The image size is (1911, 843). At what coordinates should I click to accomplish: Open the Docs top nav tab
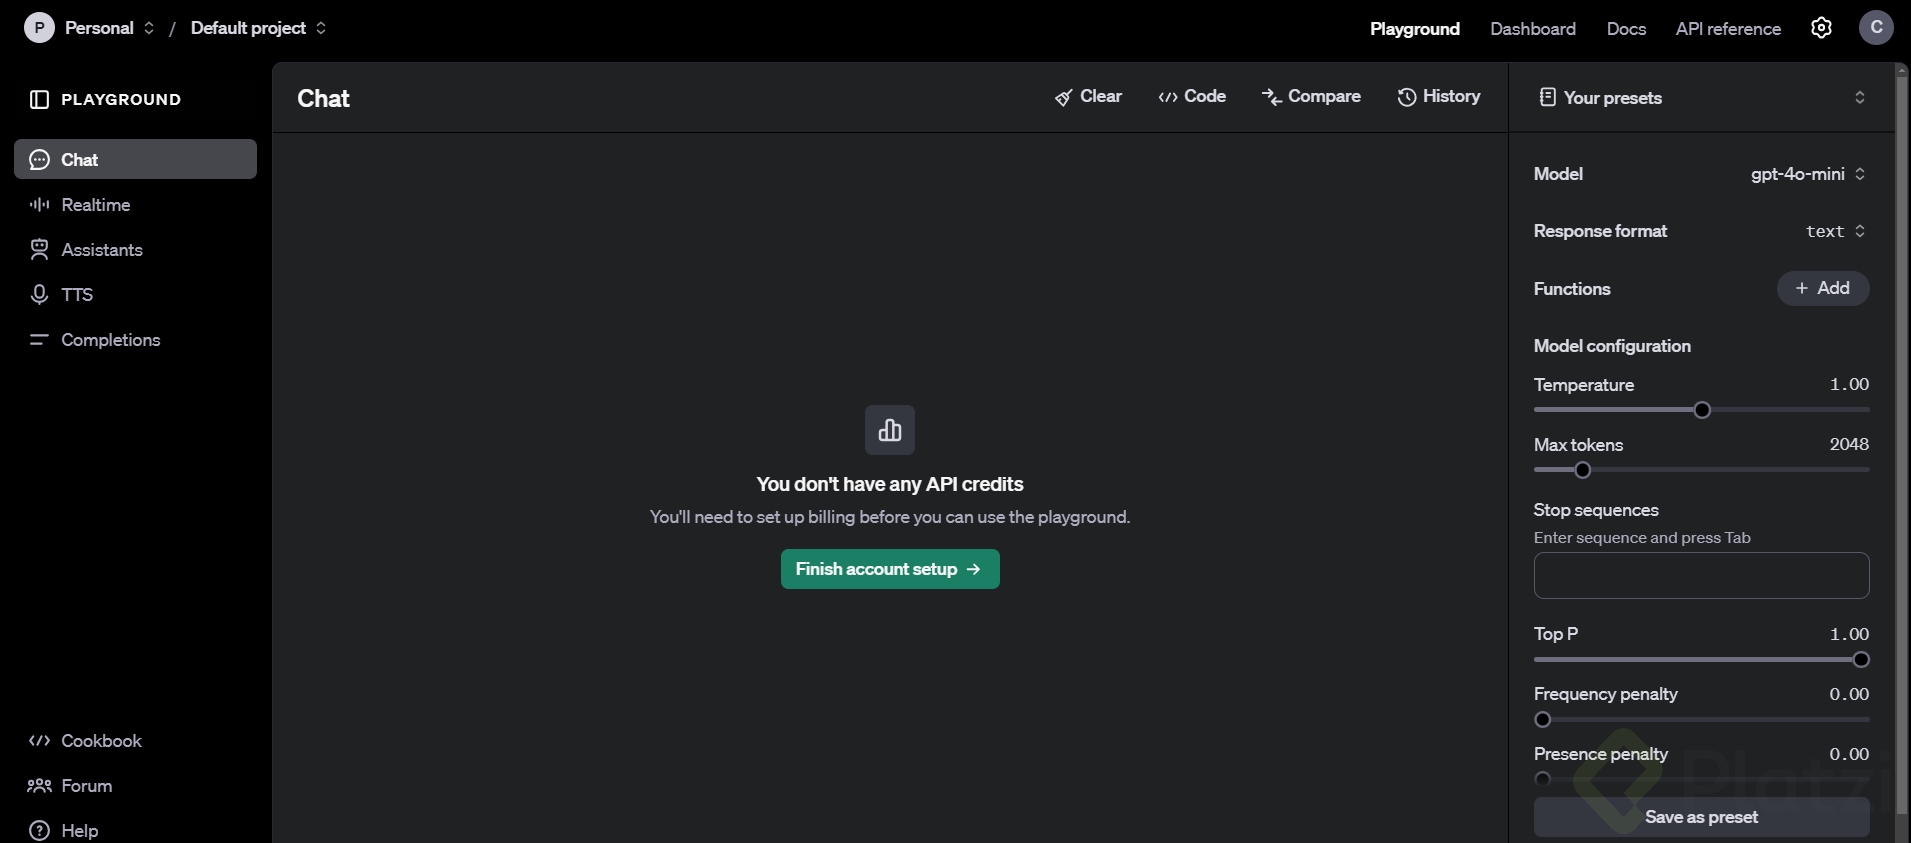(x=1626, y=29)
